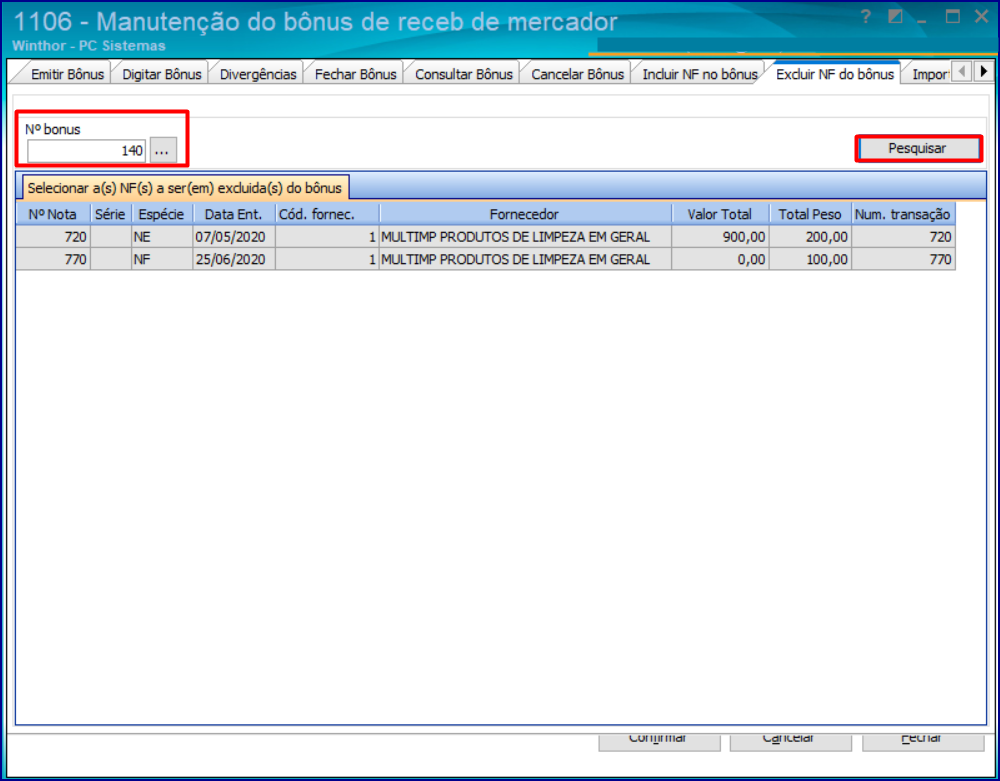Click the NE espécie cell
1000x781 pixels.
[161, 237]
